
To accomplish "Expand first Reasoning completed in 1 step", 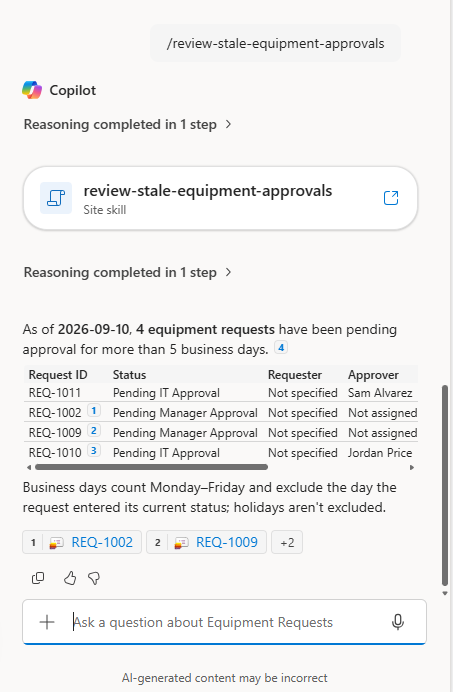I will 128,124.
